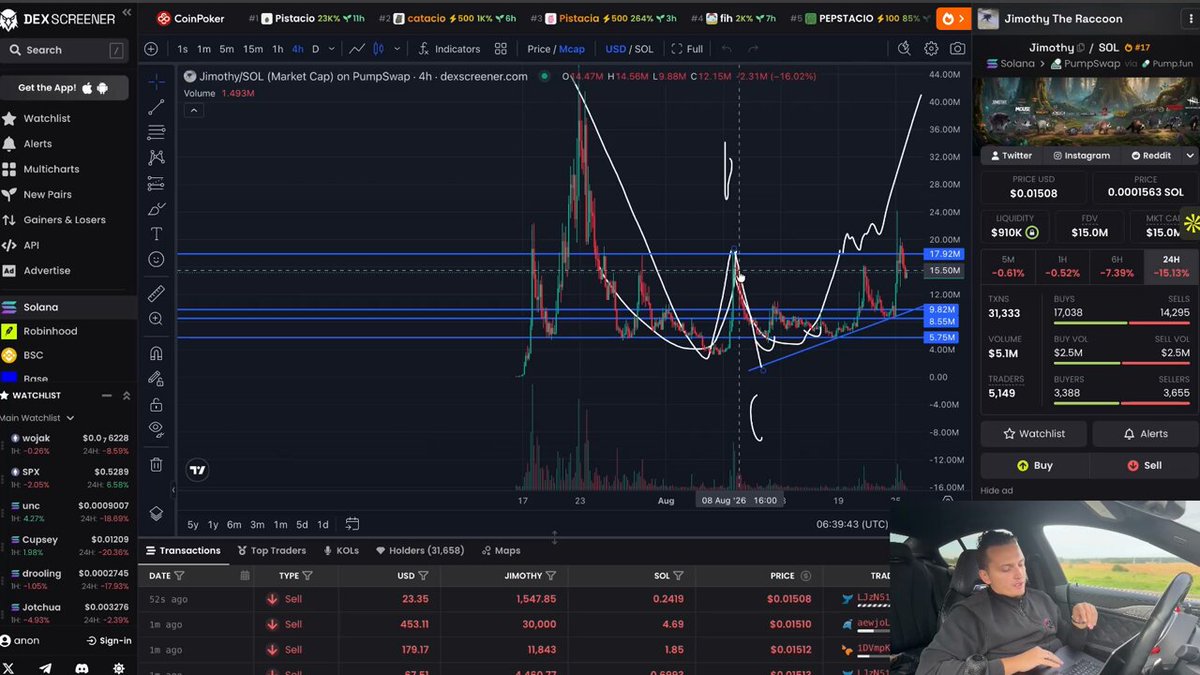Open the Telegram icon in sidebar footer

click(x=45, y=668)
